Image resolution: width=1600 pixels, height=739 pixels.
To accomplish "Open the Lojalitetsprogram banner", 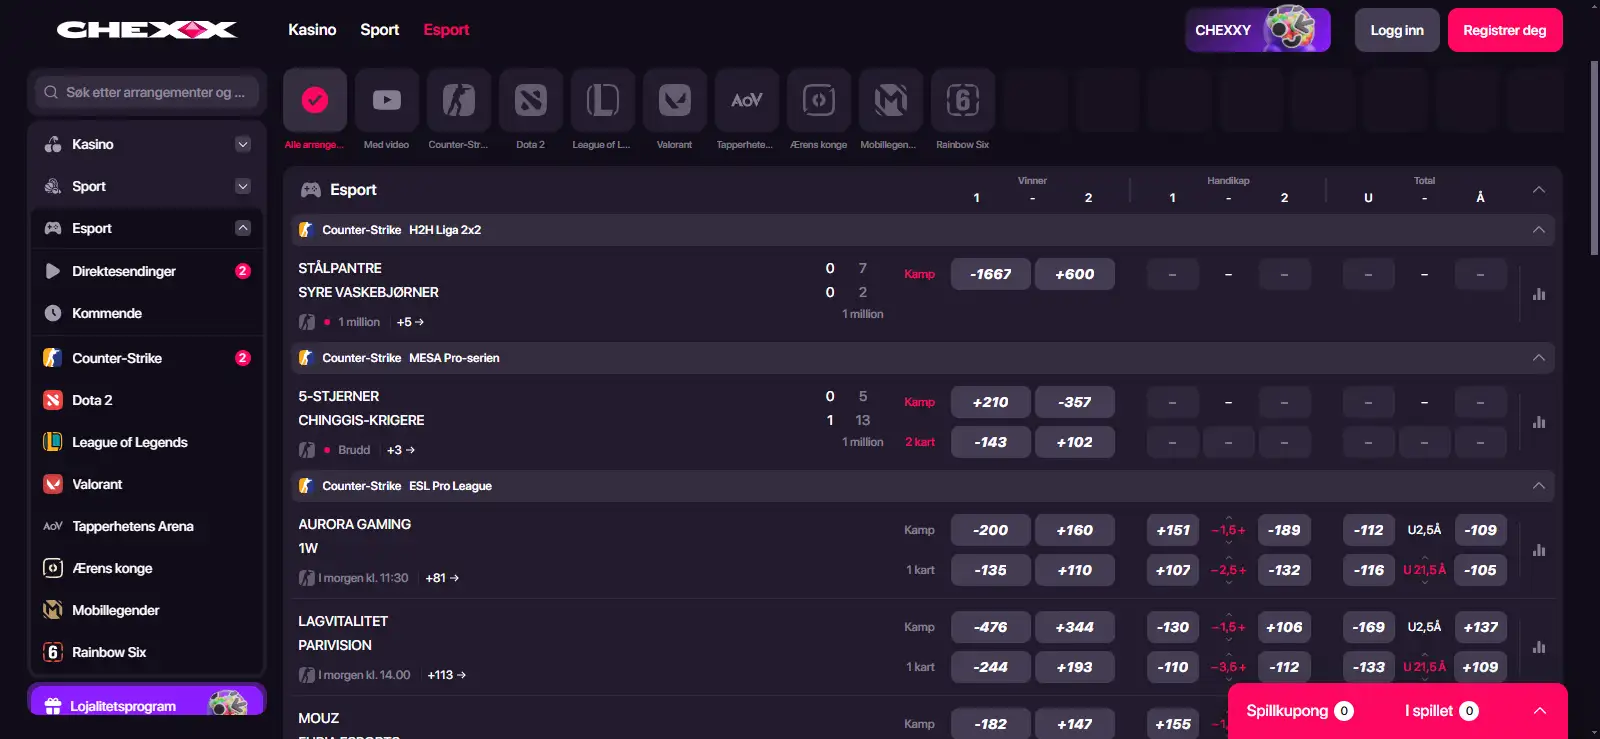I will [x=147, y=701].
